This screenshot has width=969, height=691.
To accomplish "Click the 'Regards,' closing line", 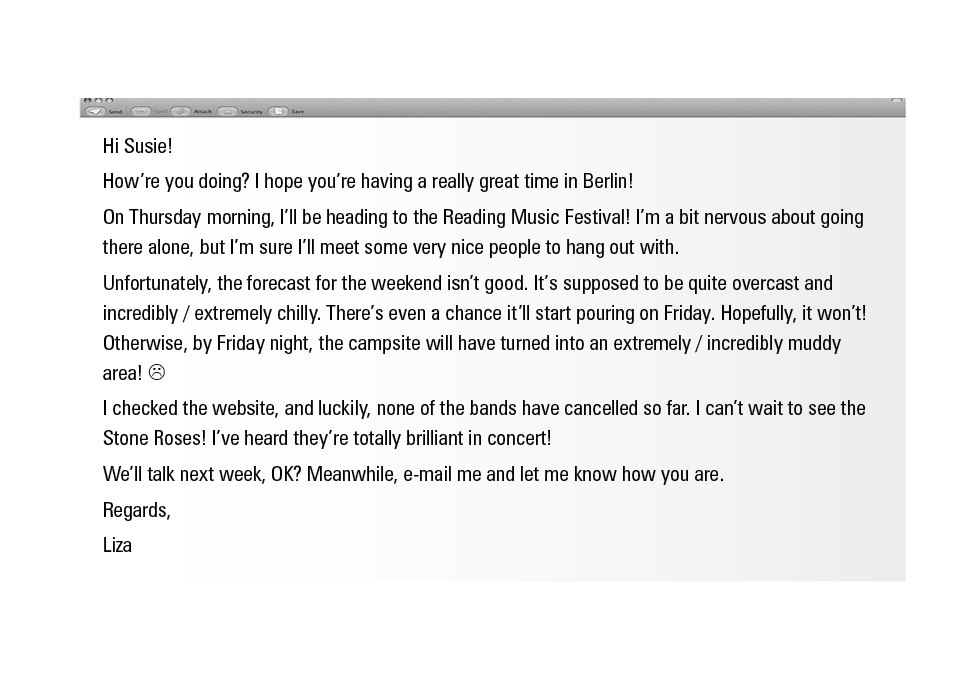I will (x=137, y=510).
